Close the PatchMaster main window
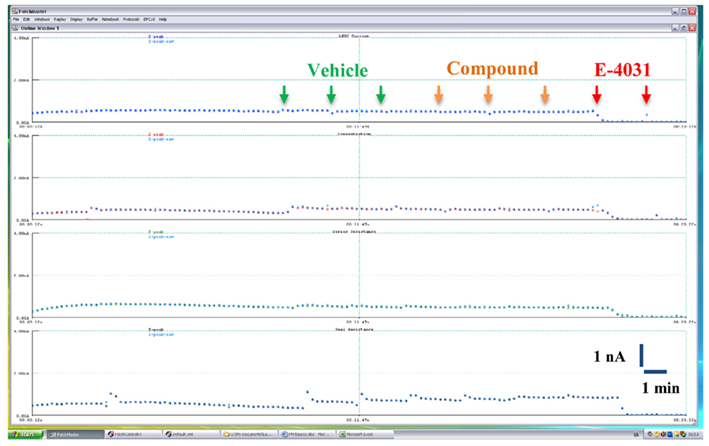Image resolution: width=709 pixels, height=446 pixels. (692, 11)
